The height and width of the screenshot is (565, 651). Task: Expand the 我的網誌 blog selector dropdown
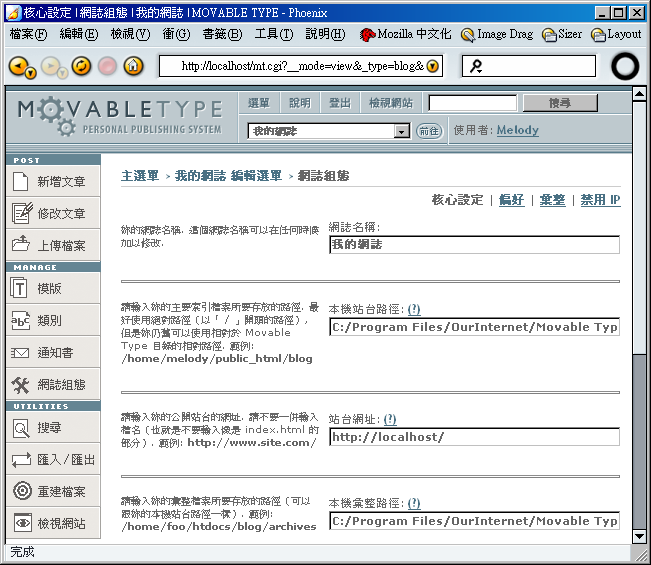(401, 132)
